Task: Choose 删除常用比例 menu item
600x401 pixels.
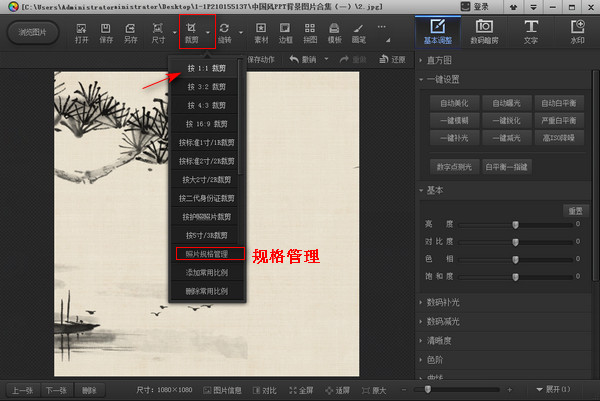Action: tap(206, 291)
